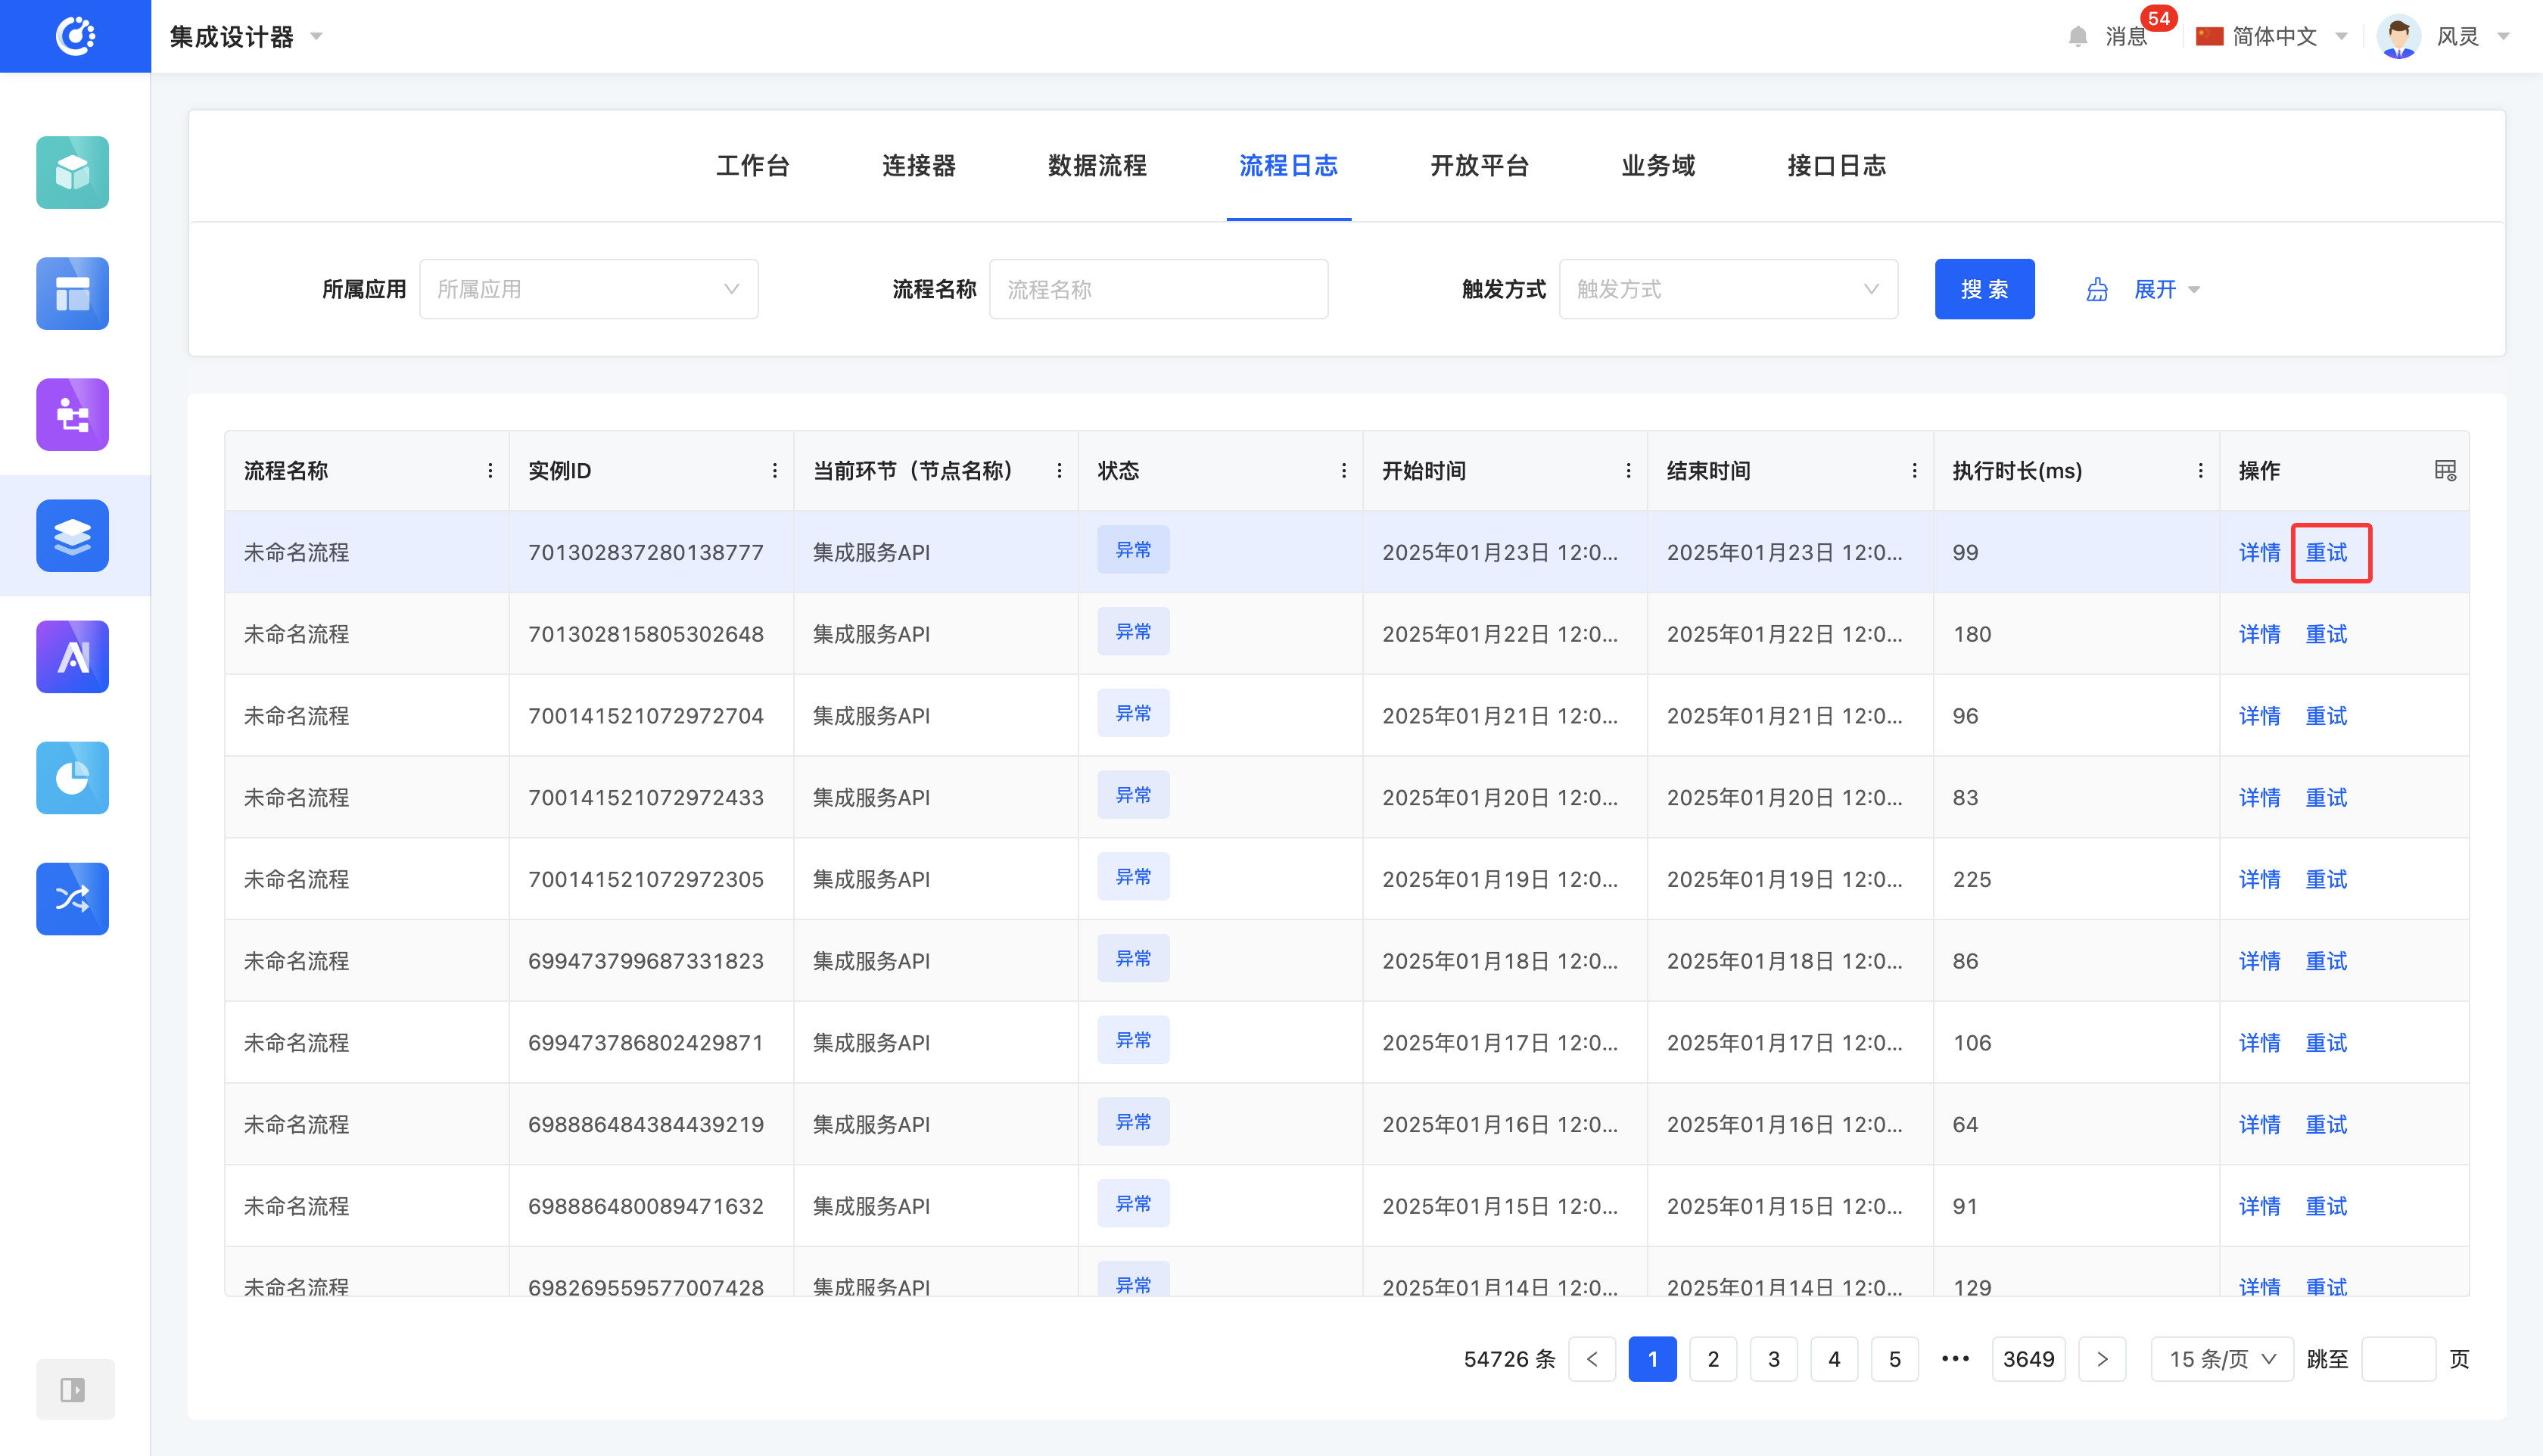Switch to the 接口日志 tab
The height and width of the screenshot is (1456, 2543).
1836,166
